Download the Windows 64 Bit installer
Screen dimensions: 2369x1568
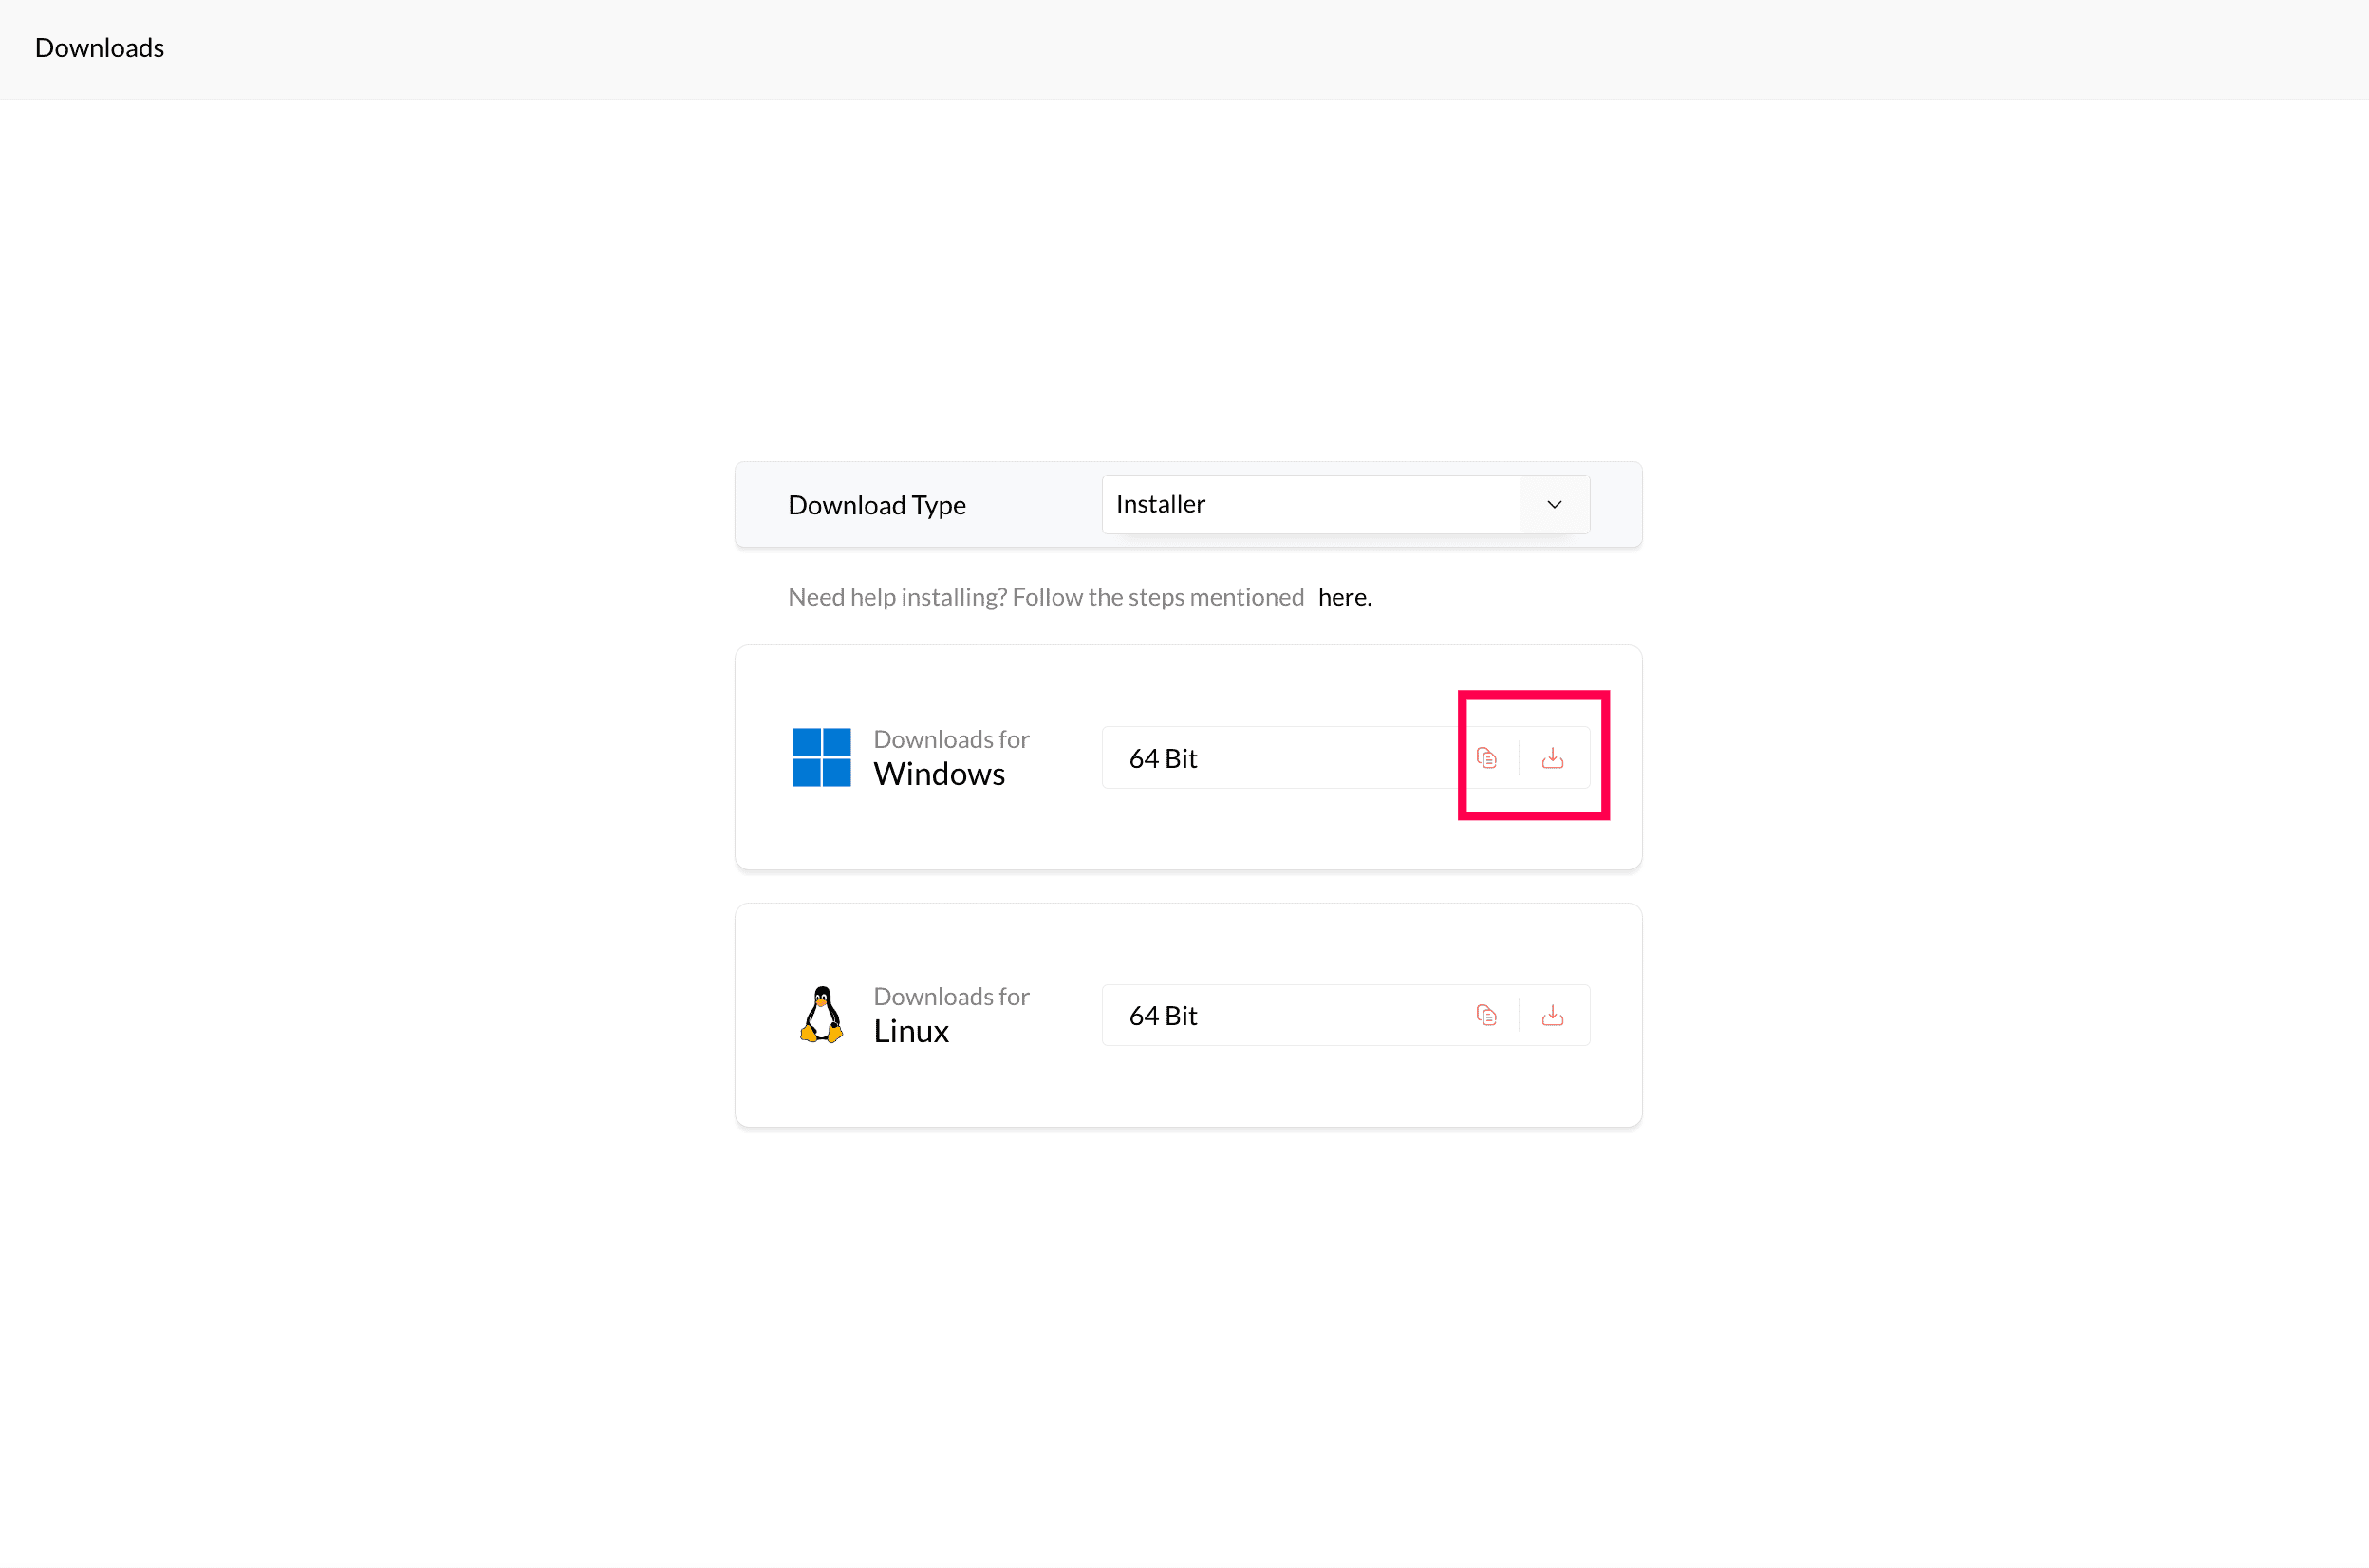pos(1552,758)
